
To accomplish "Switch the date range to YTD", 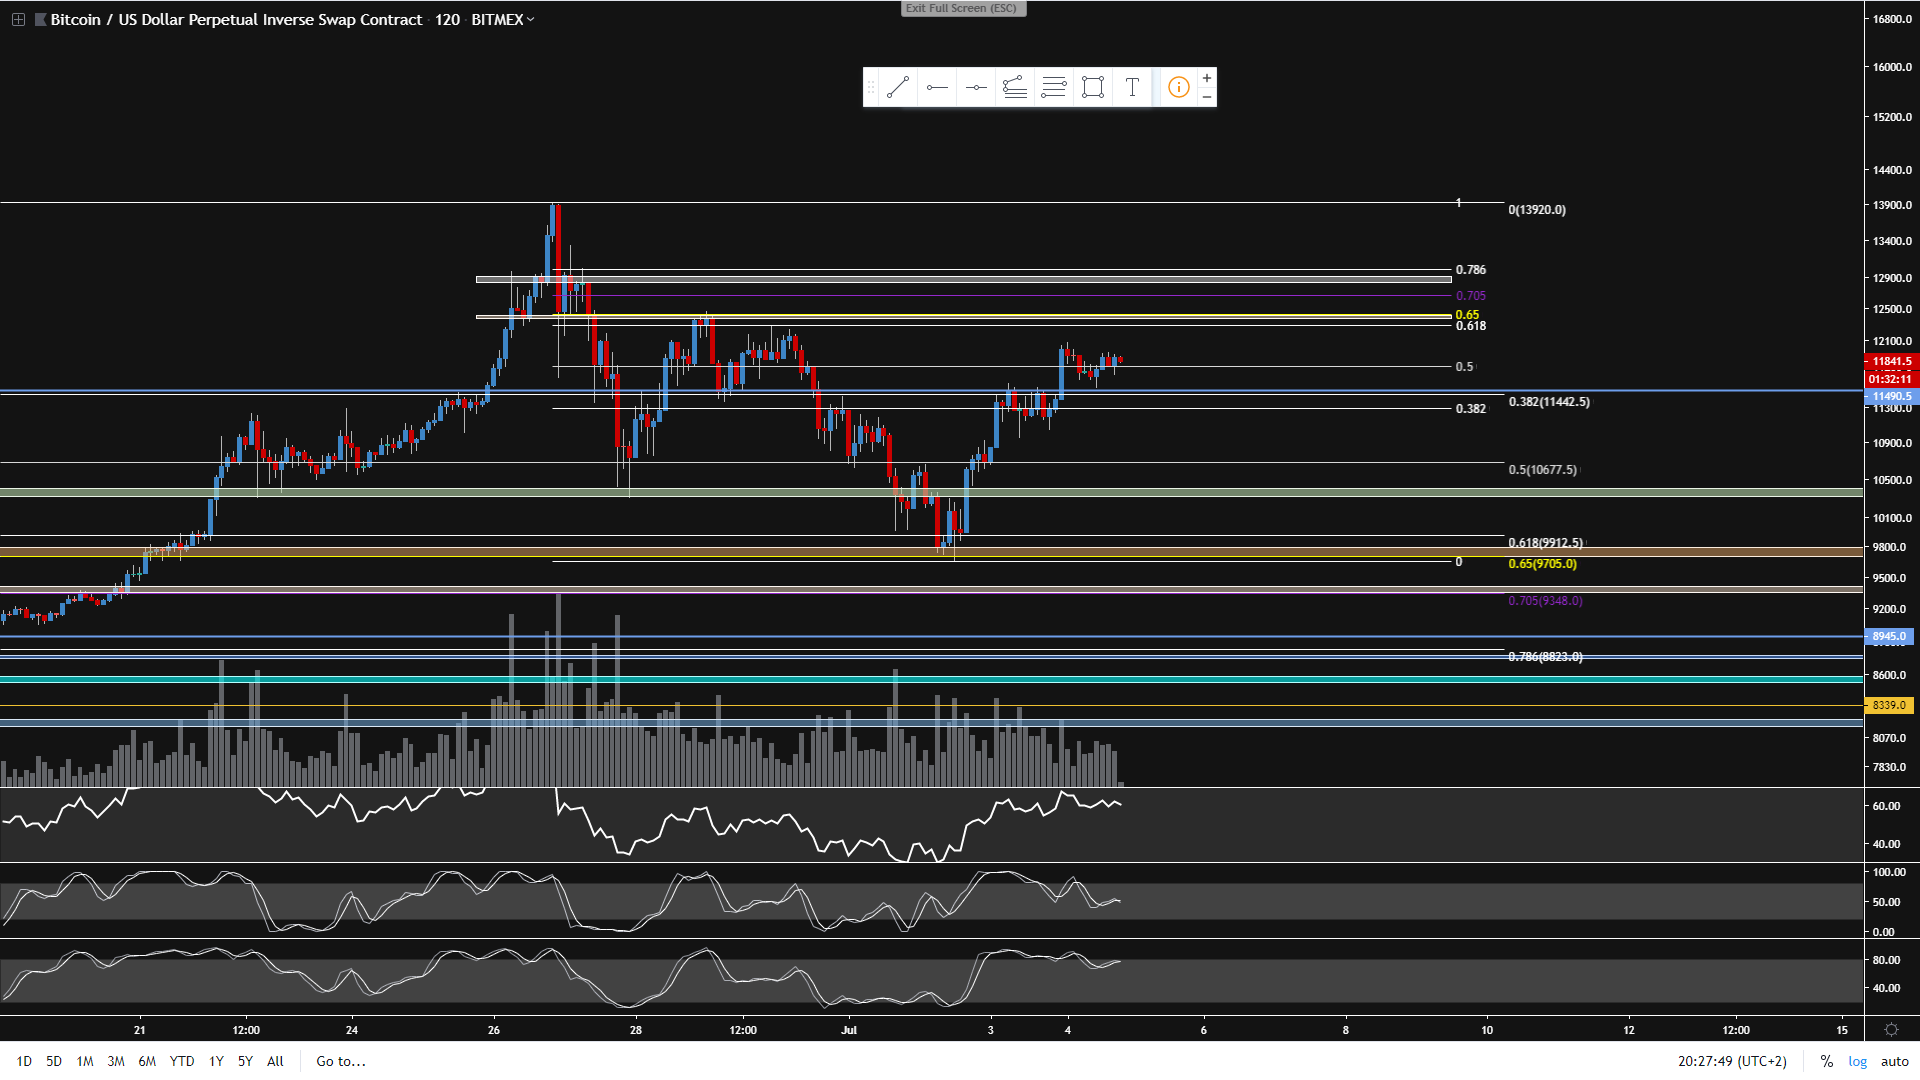I will click(182, 1061).
